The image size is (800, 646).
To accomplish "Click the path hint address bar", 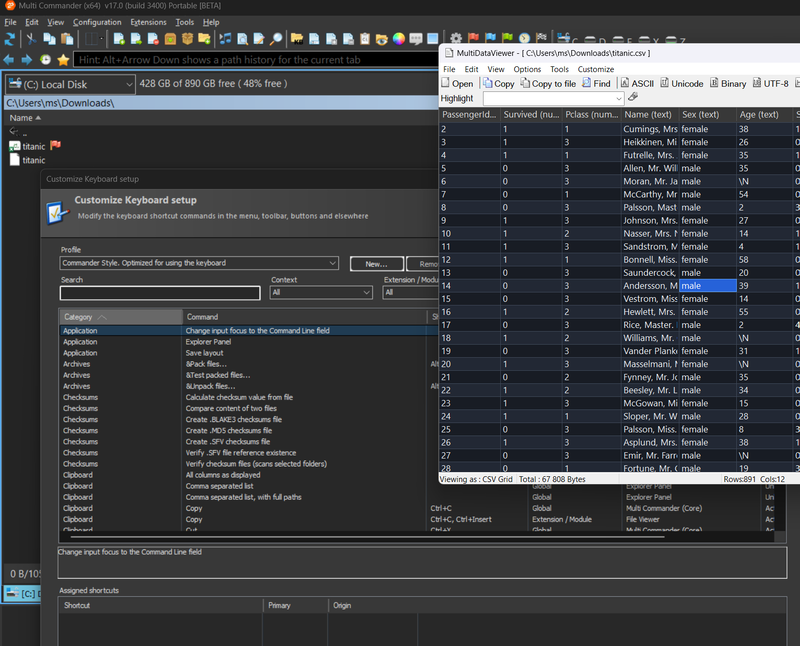I will (256, 60).
